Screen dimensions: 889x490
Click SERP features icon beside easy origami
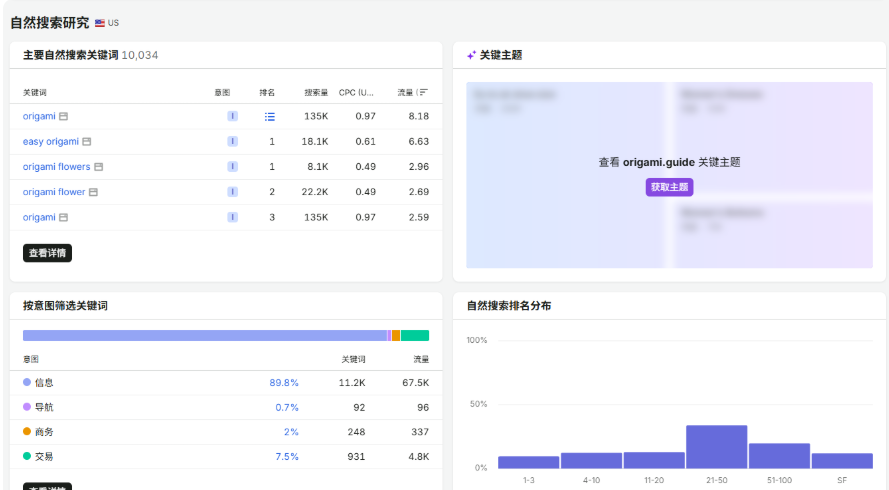pos(87,141)
